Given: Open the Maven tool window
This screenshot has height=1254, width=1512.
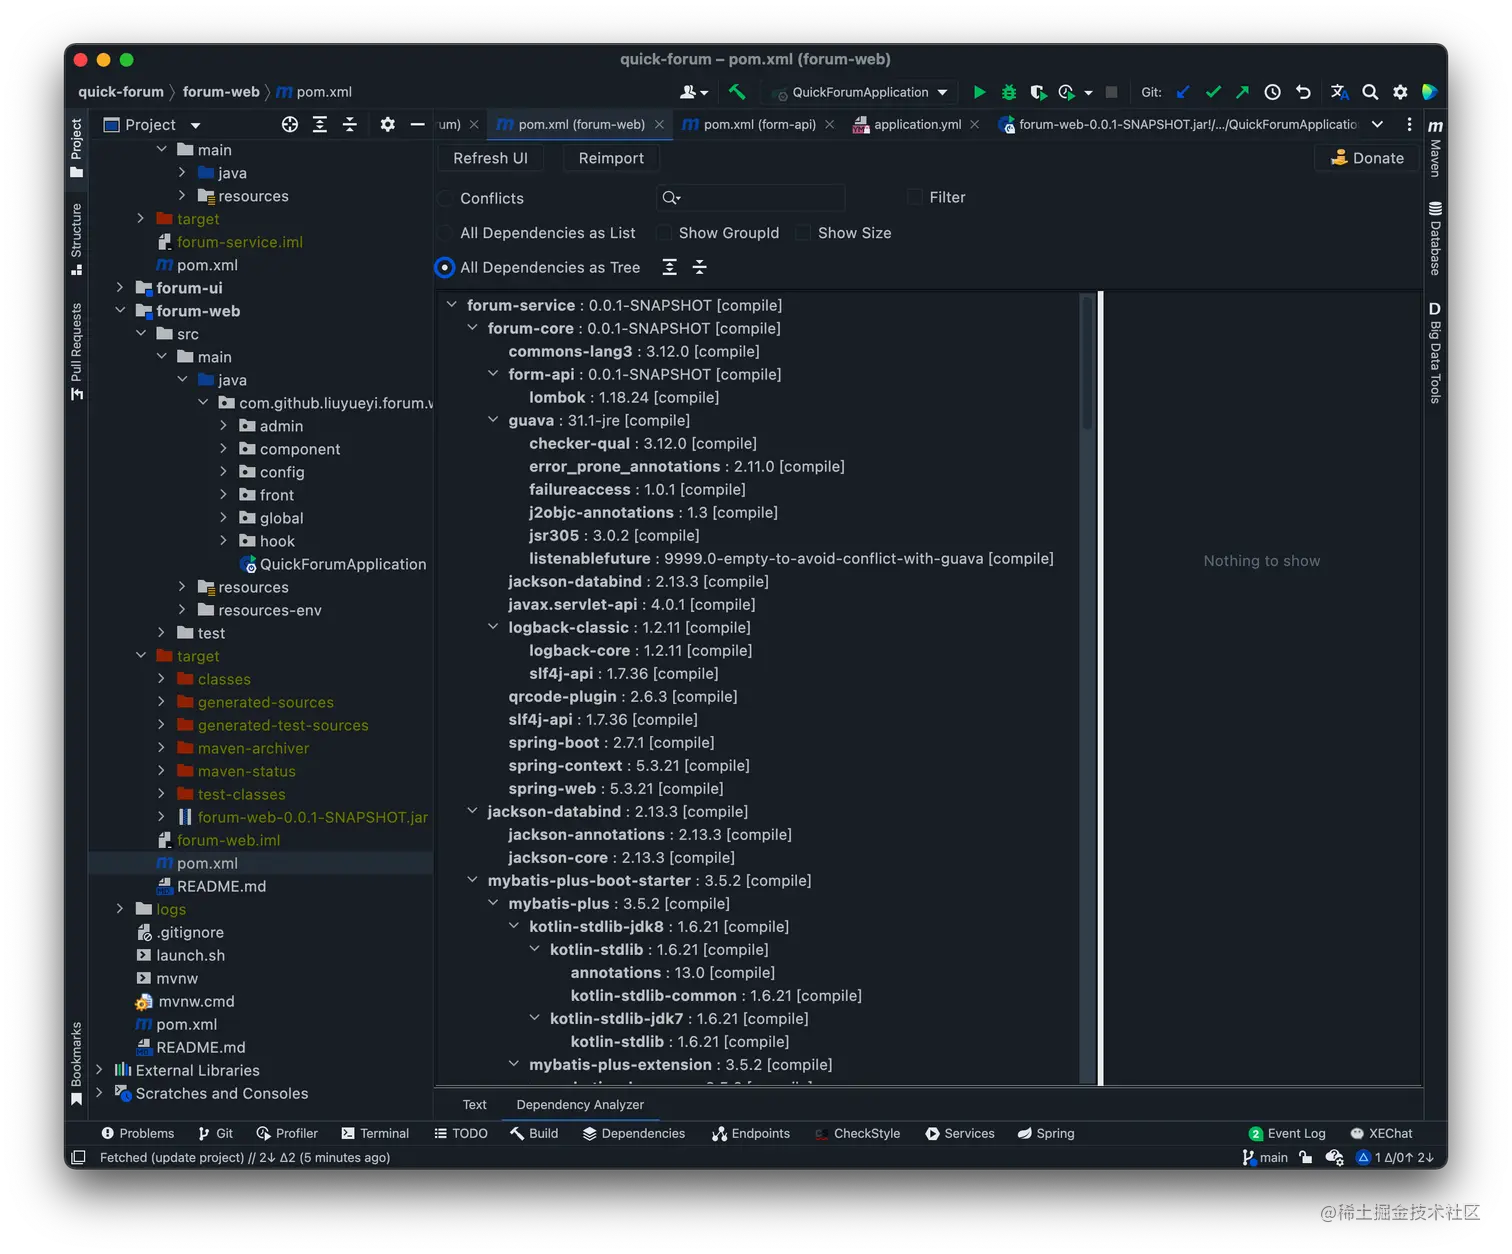Looking at the screenshot, I should [x=1435, y=148].
